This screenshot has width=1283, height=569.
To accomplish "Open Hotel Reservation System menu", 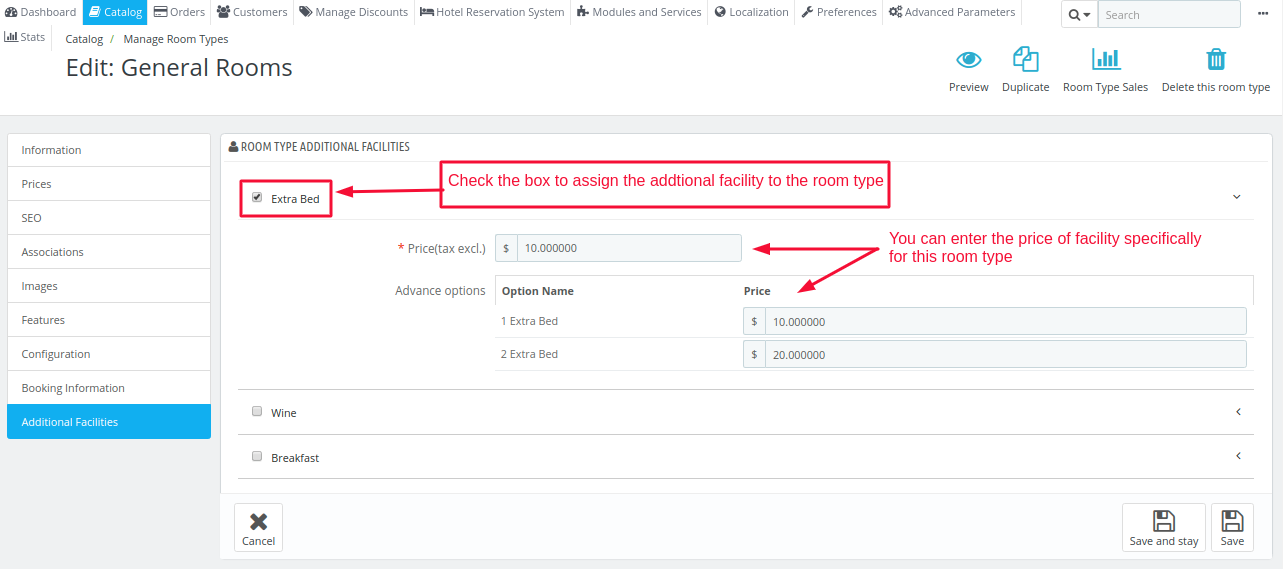I will pos(492,12).
